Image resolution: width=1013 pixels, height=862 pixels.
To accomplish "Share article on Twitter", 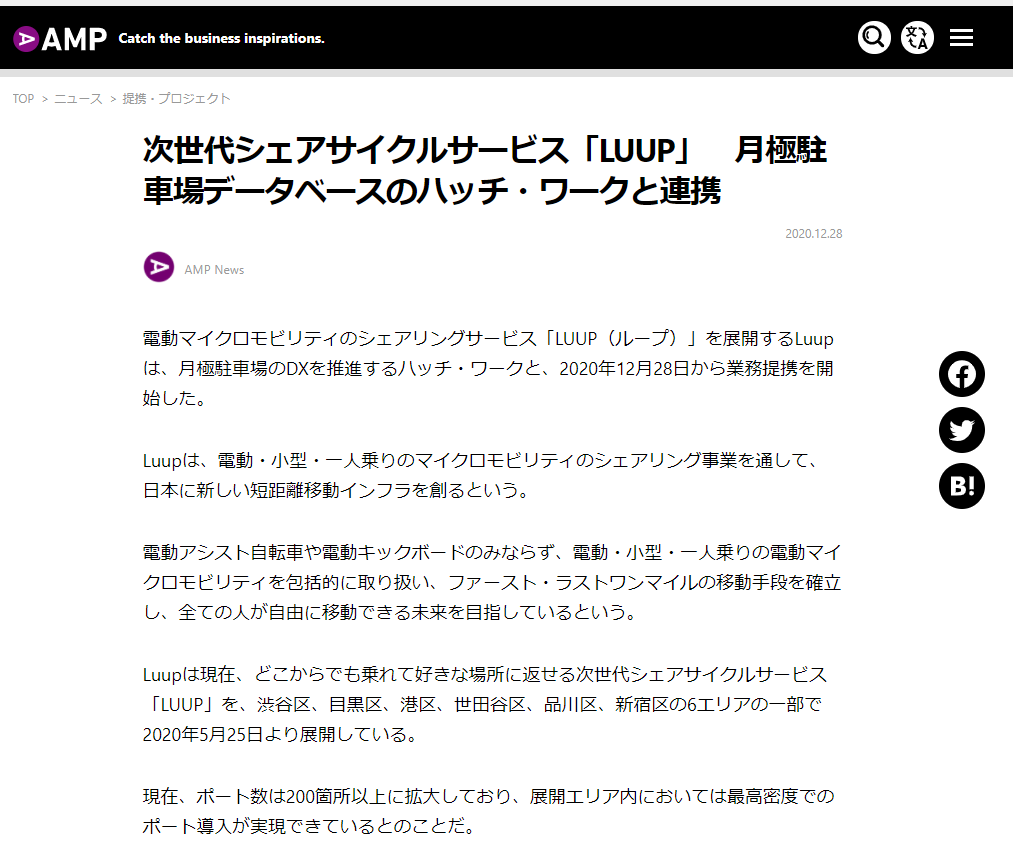I will pos(961,430).
